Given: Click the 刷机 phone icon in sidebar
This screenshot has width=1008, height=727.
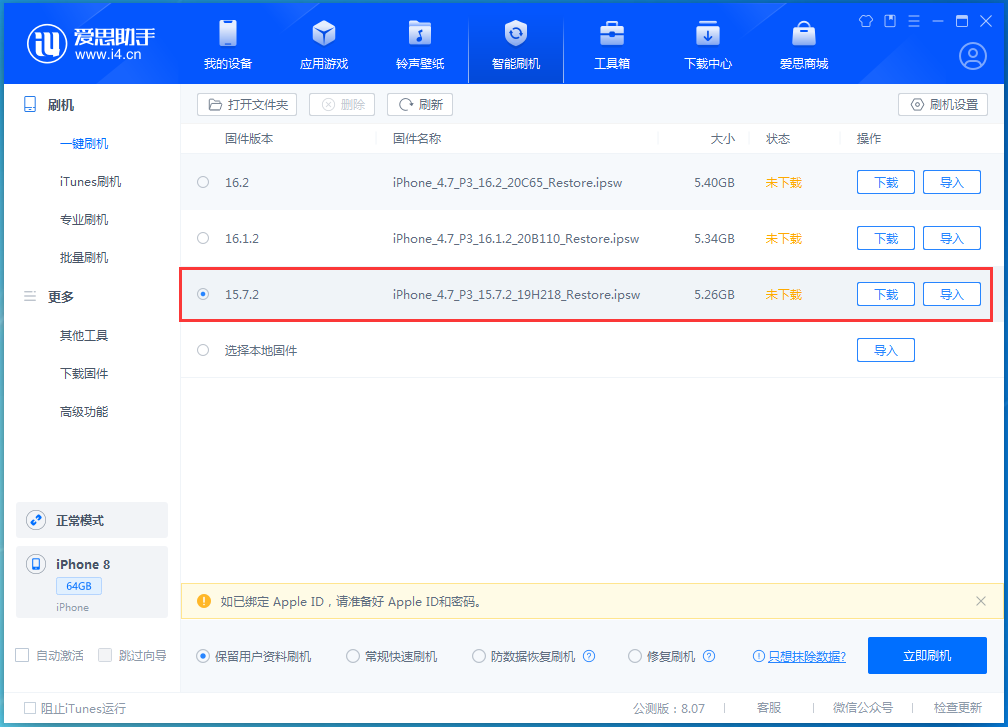Looking at the screenshot, I should (x=30, y=104).
